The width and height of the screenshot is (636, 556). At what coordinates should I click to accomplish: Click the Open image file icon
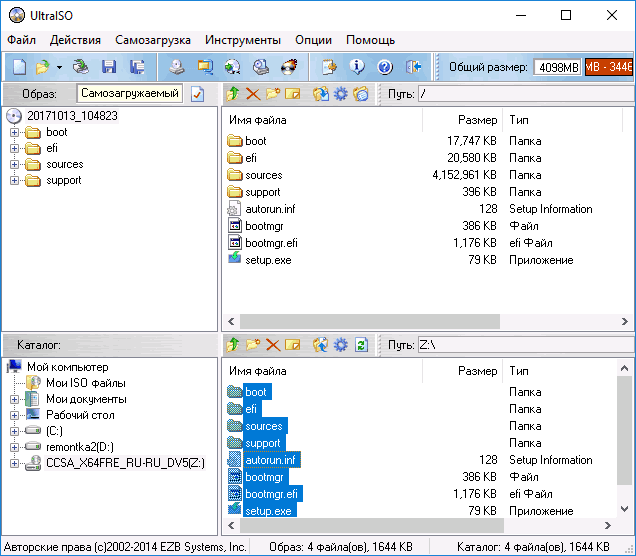pyautogui.click(x=43, y=67)
